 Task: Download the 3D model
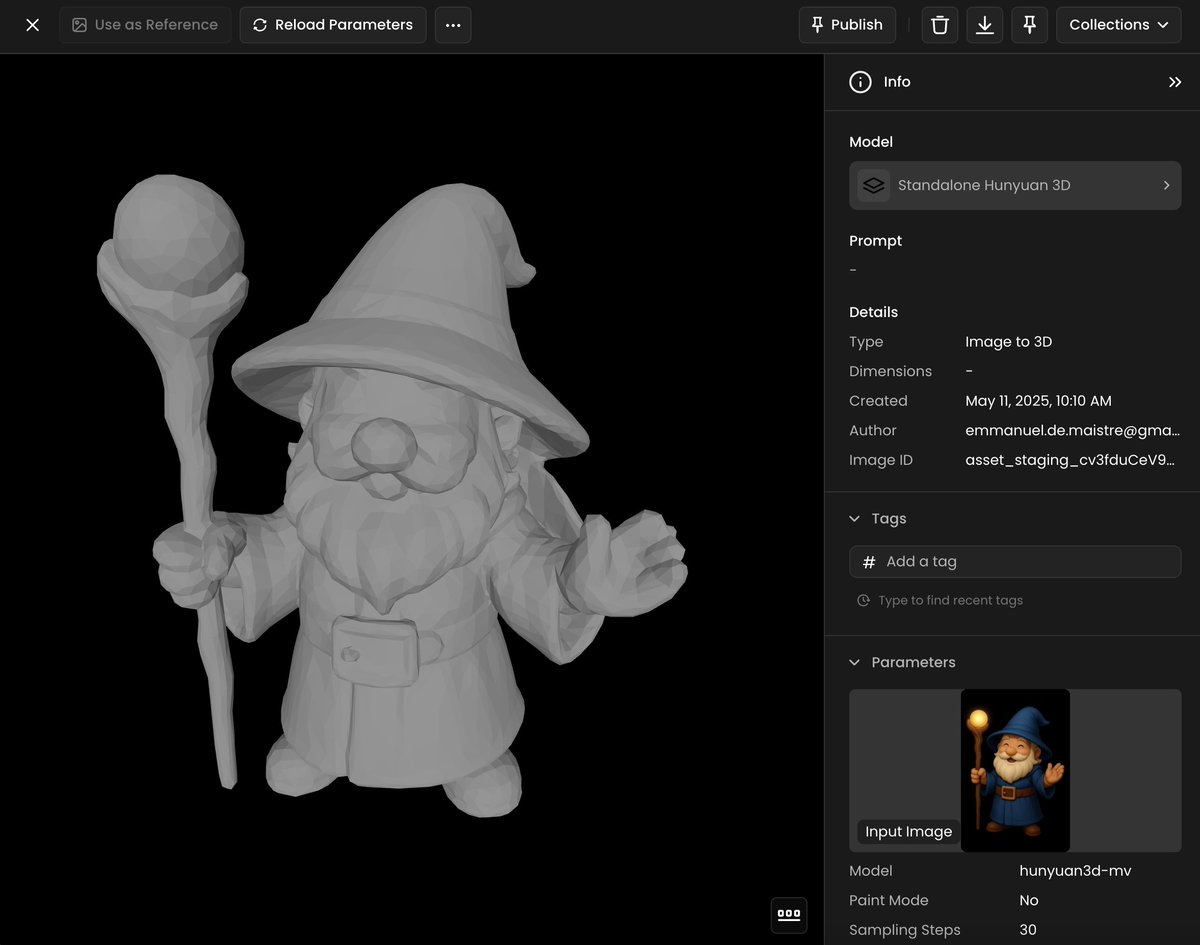(985, 25)
